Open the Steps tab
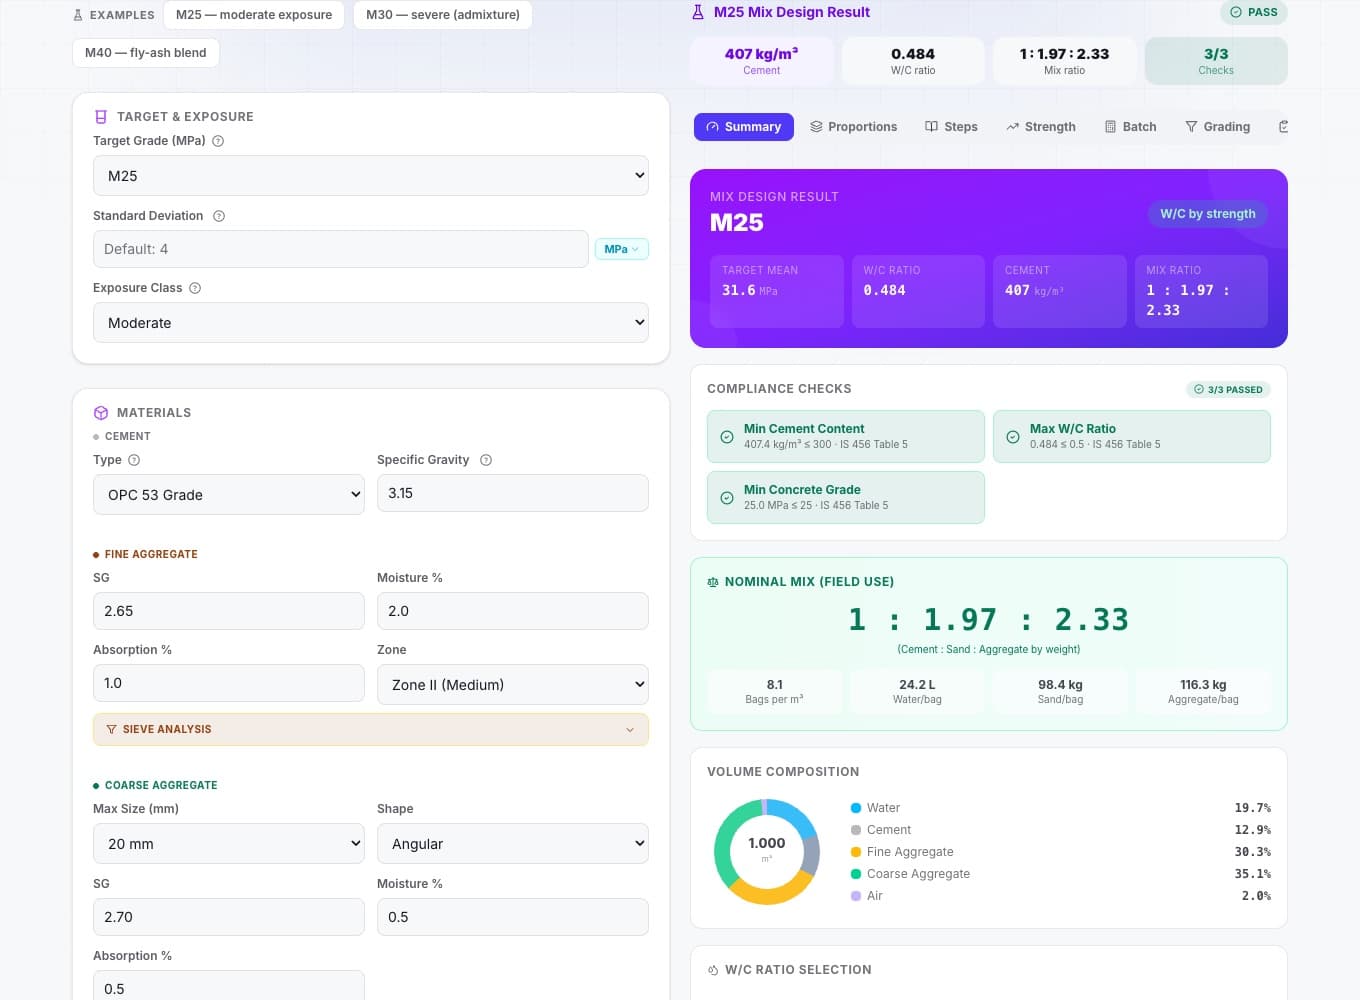The width and height of the screenshot is (1360, 1000). click(x=951, y=127)
